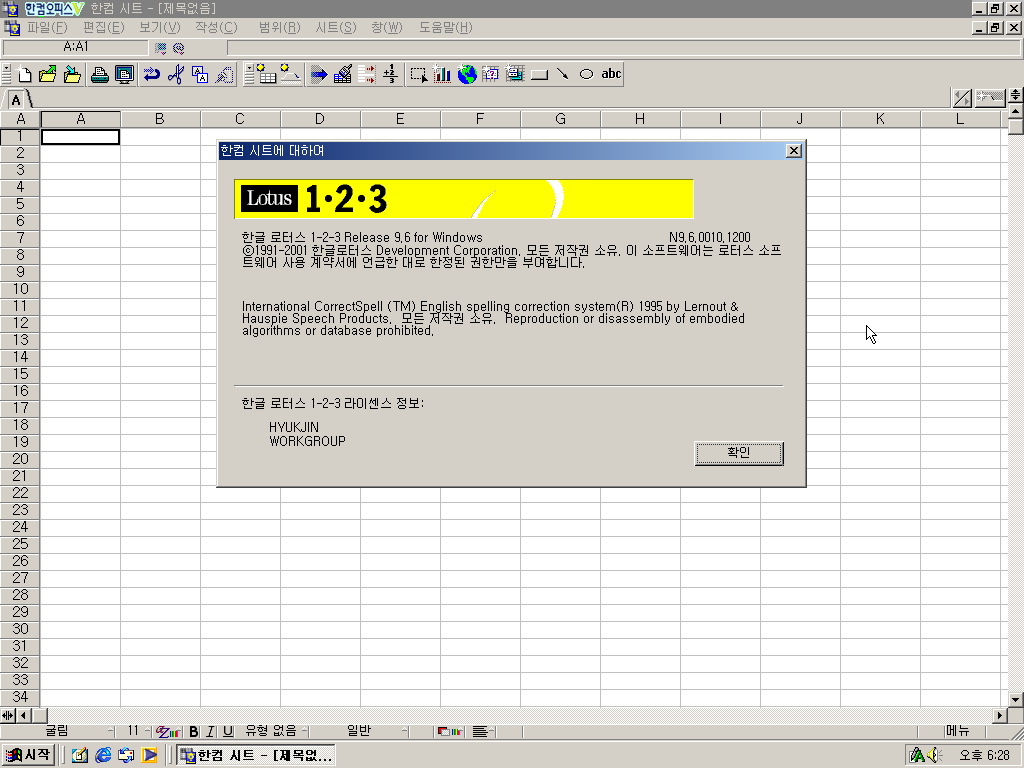Open the 파일(F) menu
Viewport: 1024px width, 768px height.
[x=47, y=27]
